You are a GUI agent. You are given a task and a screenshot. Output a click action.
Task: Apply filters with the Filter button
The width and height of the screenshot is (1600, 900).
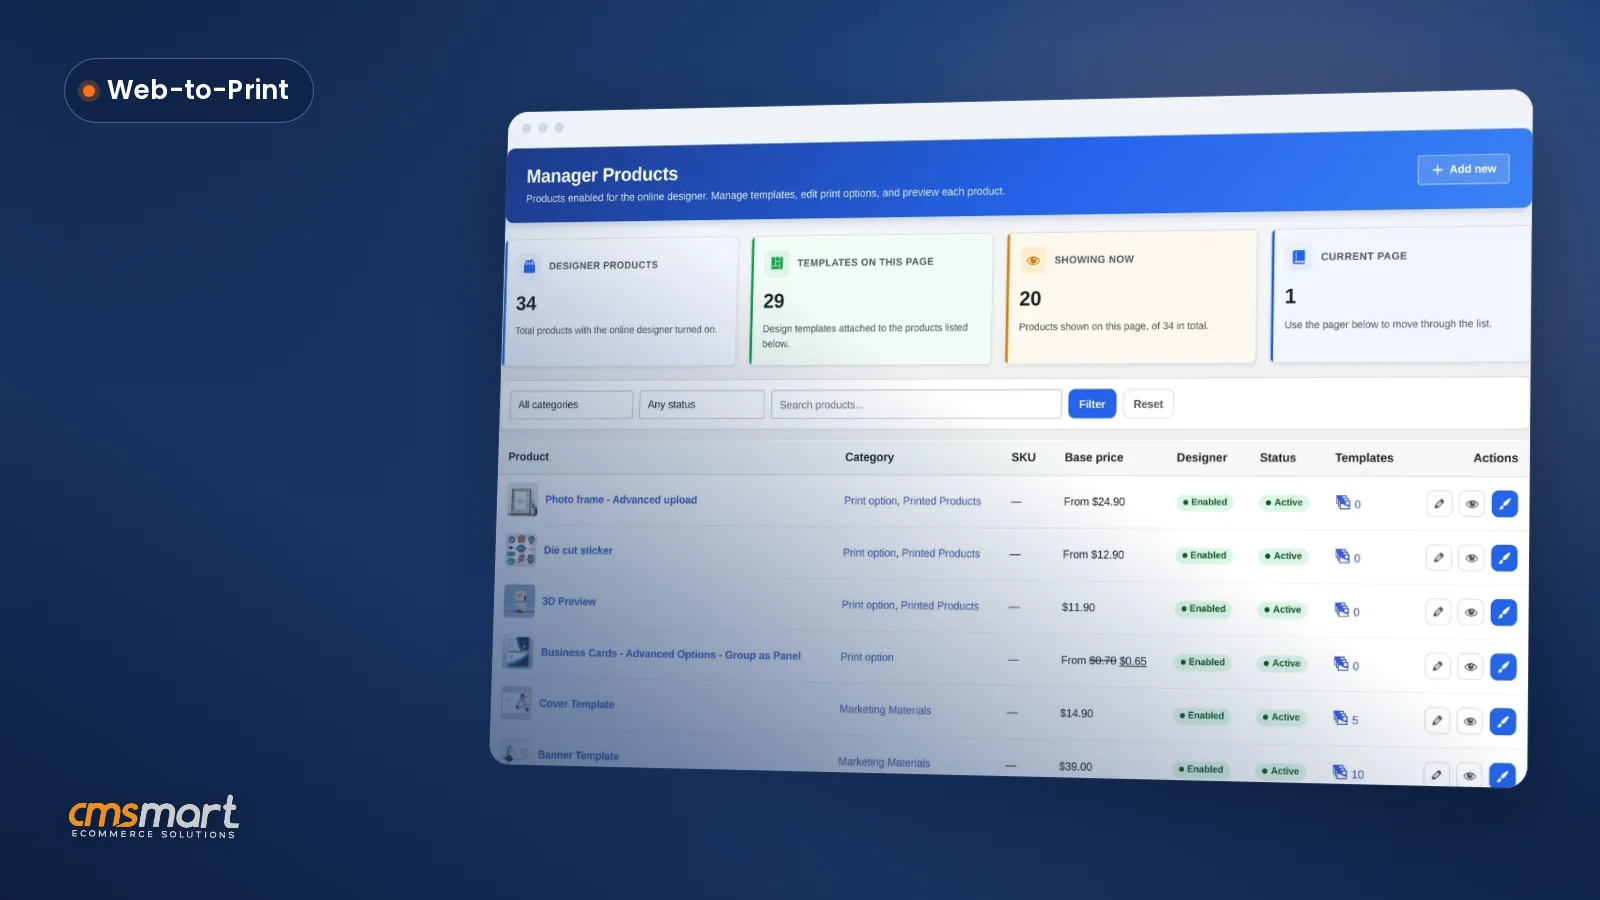1092,404
